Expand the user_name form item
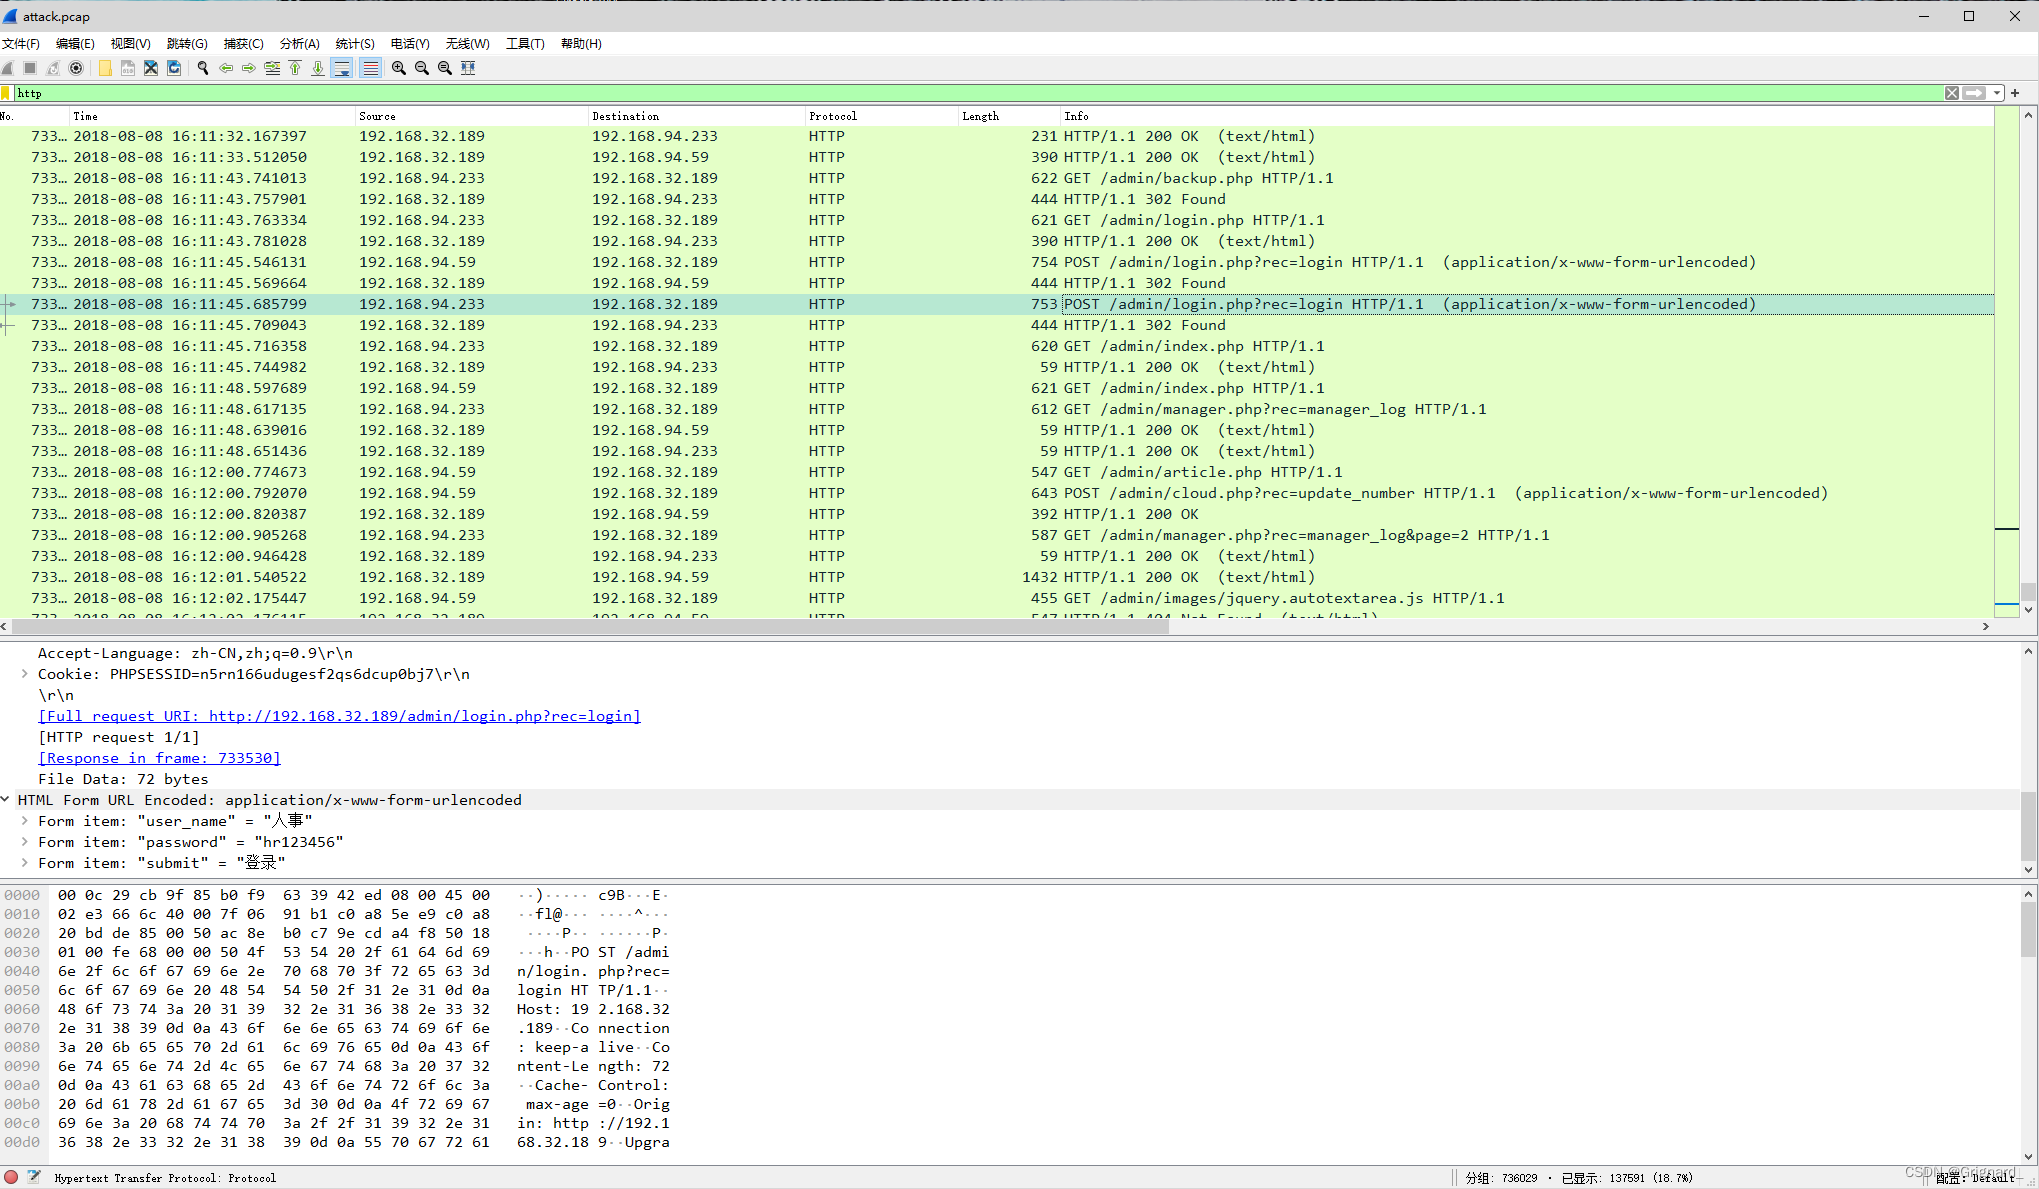2039x1189 pixels. (x=25, y=821)
